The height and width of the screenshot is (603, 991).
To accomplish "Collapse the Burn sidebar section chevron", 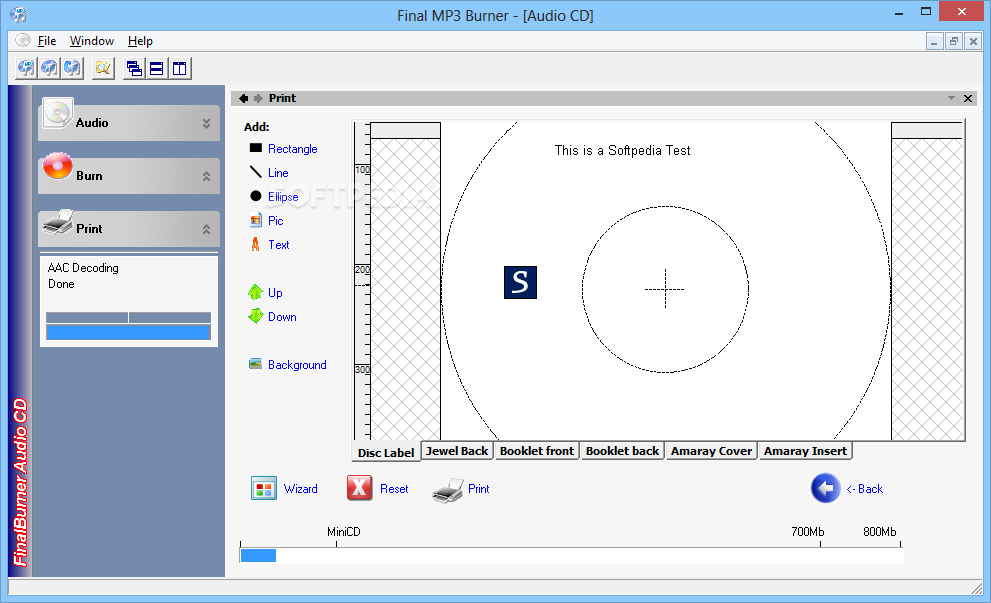I will point(206,176).
